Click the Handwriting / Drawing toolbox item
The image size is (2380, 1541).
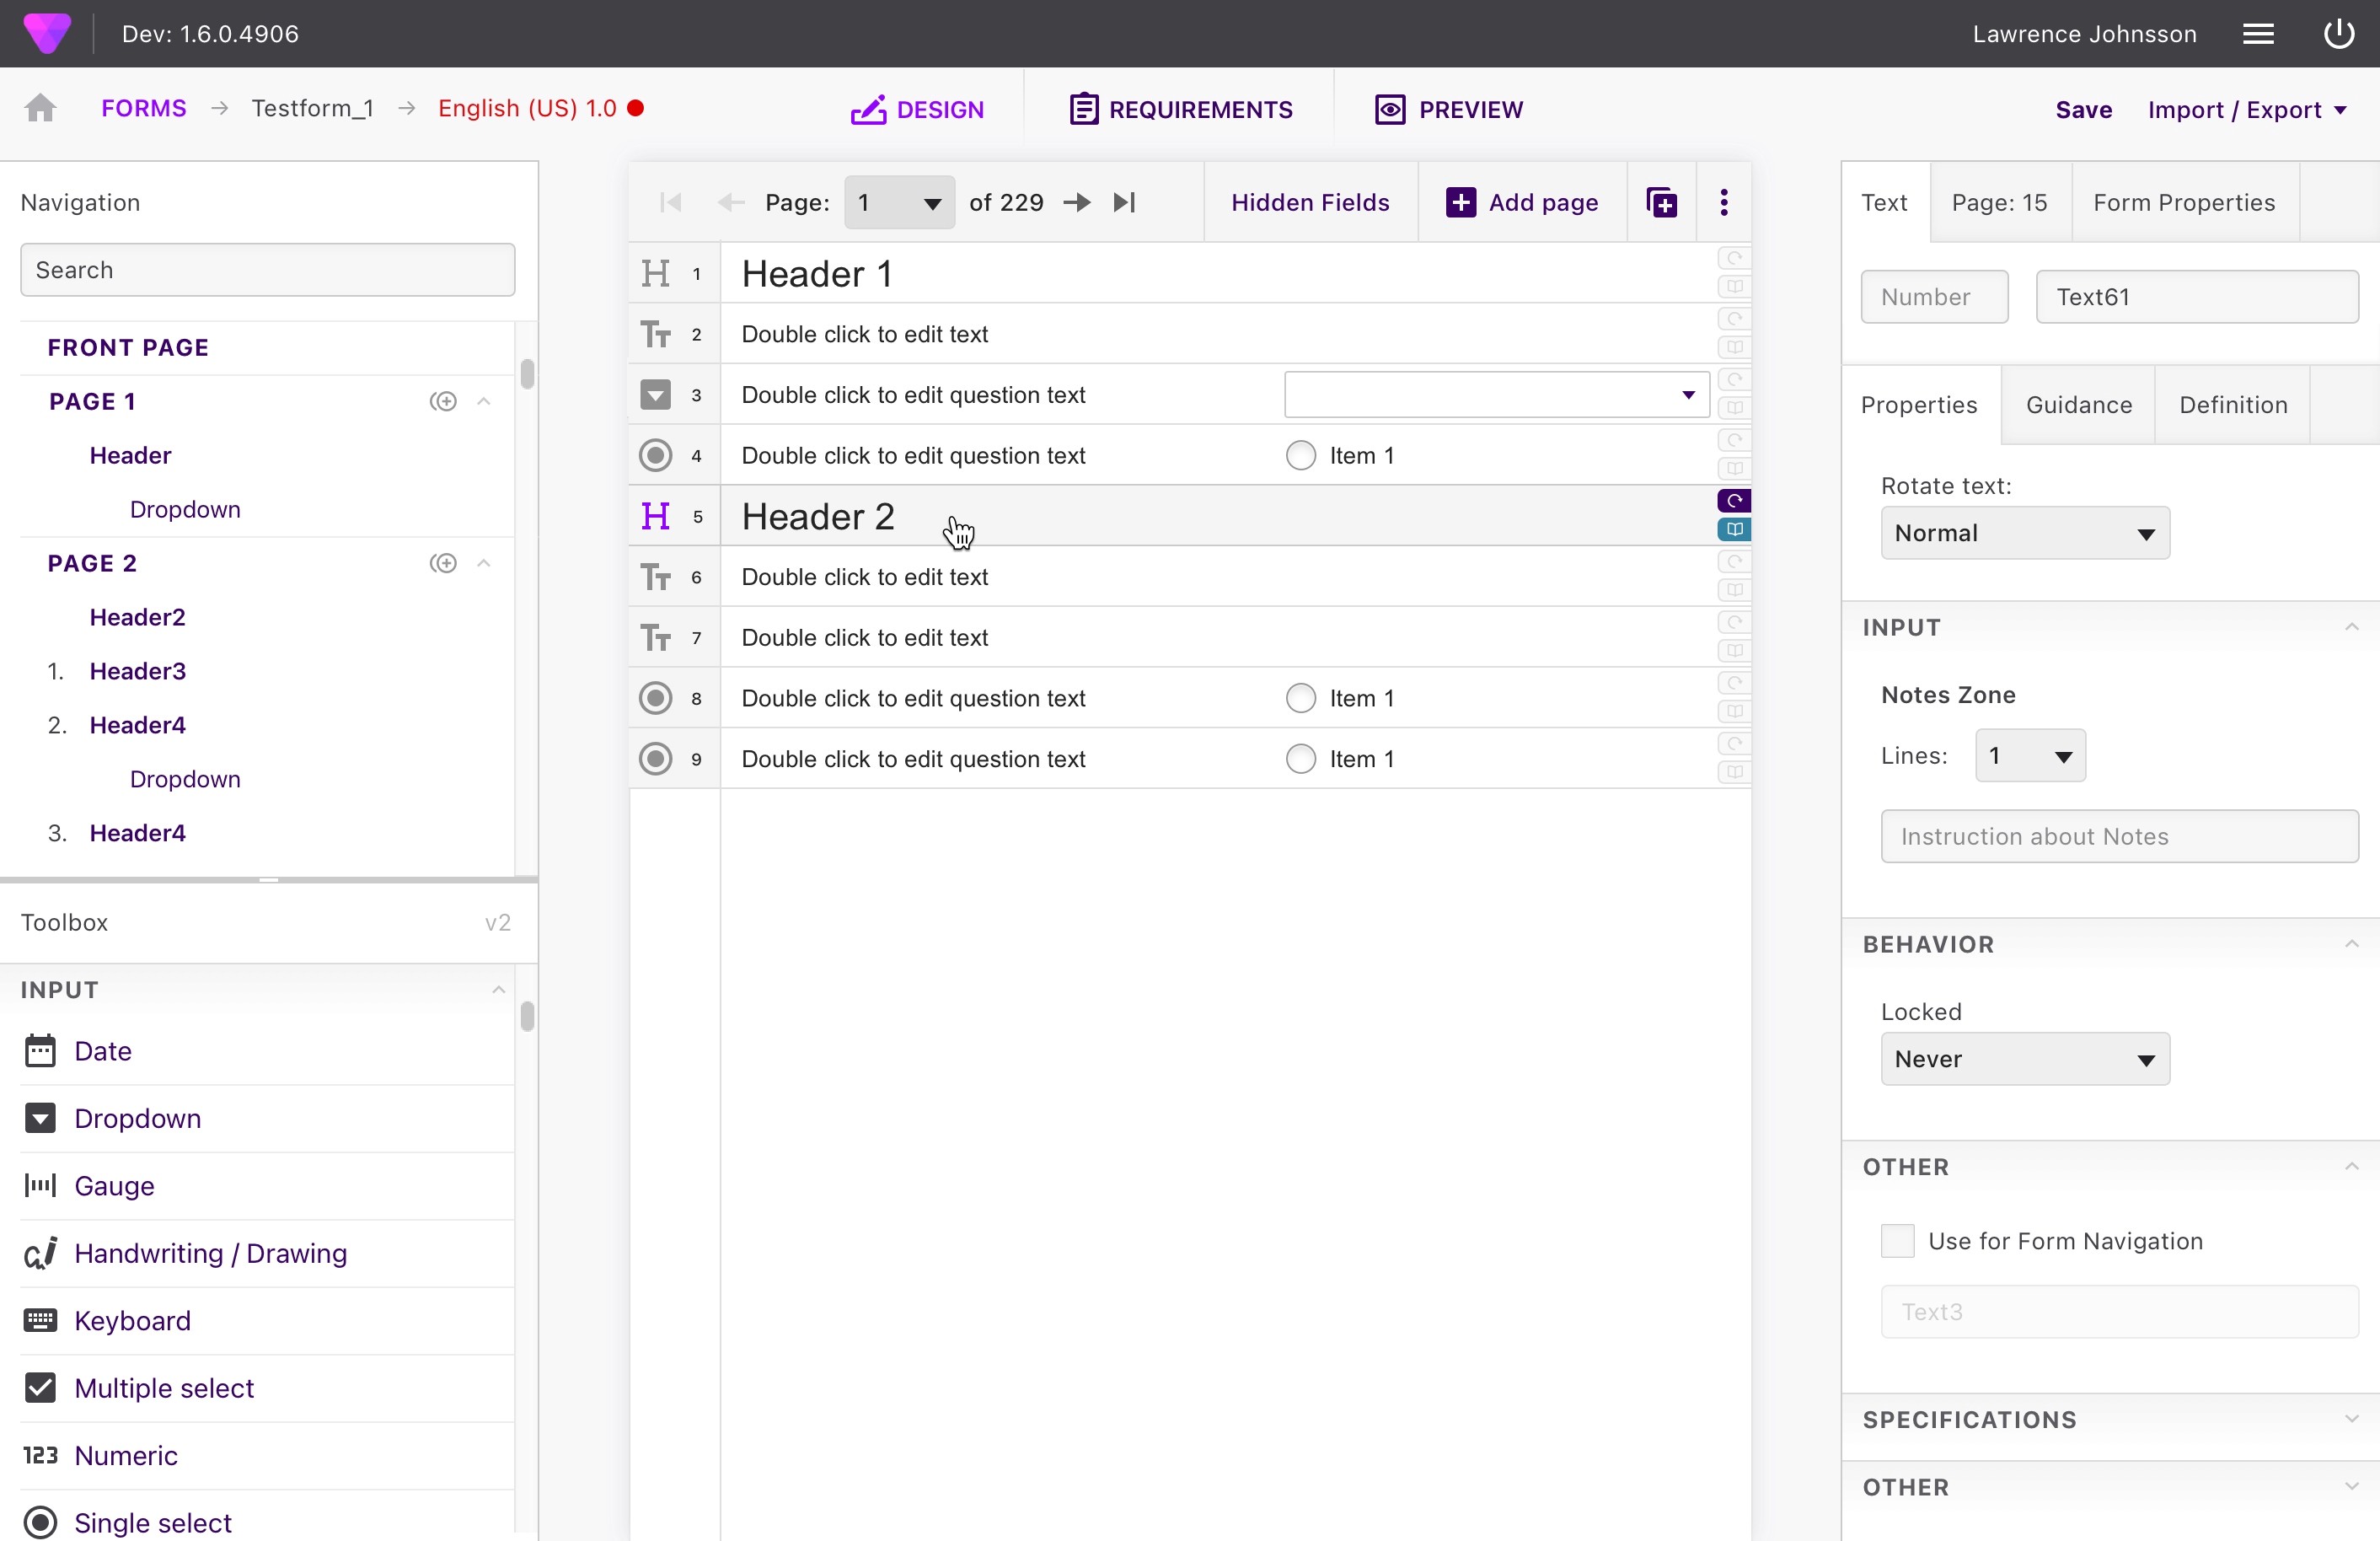point(210,1253)
